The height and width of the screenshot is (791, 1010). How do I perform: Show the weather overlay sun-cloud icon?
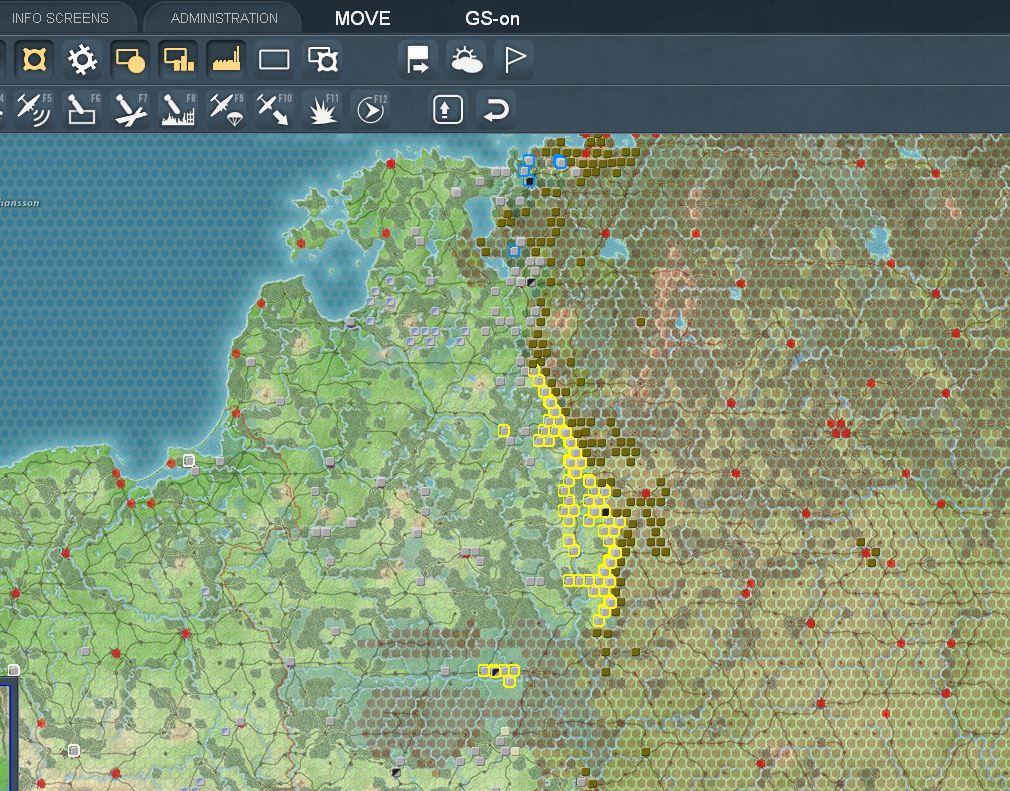[466, 60]
